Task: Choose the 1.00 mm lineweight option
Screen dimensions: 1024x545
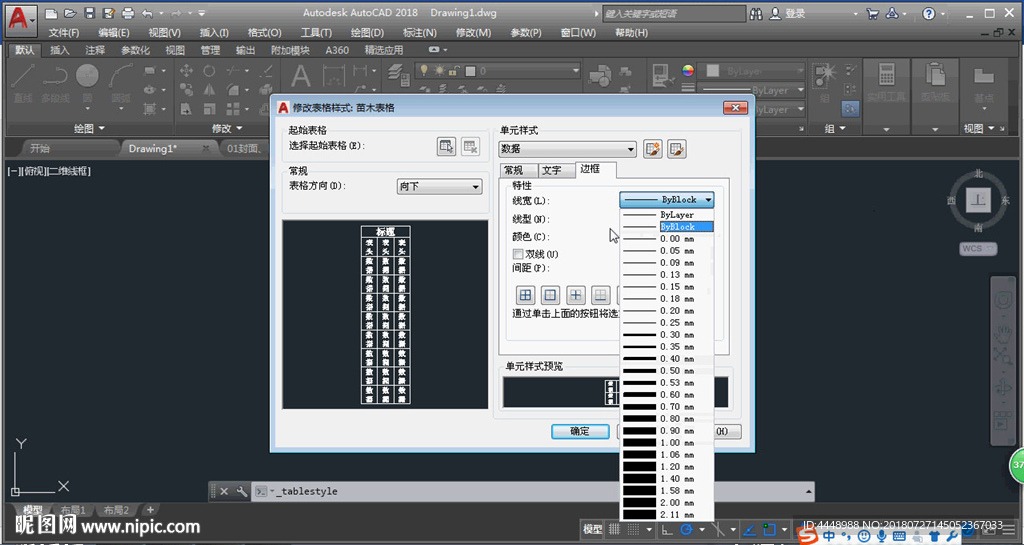Action: (x=667, y=443)
